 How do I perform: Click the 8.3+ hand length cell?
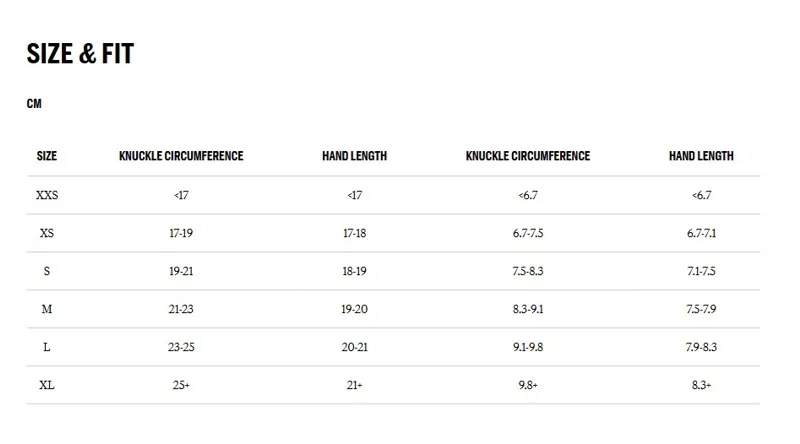point(701,385)
